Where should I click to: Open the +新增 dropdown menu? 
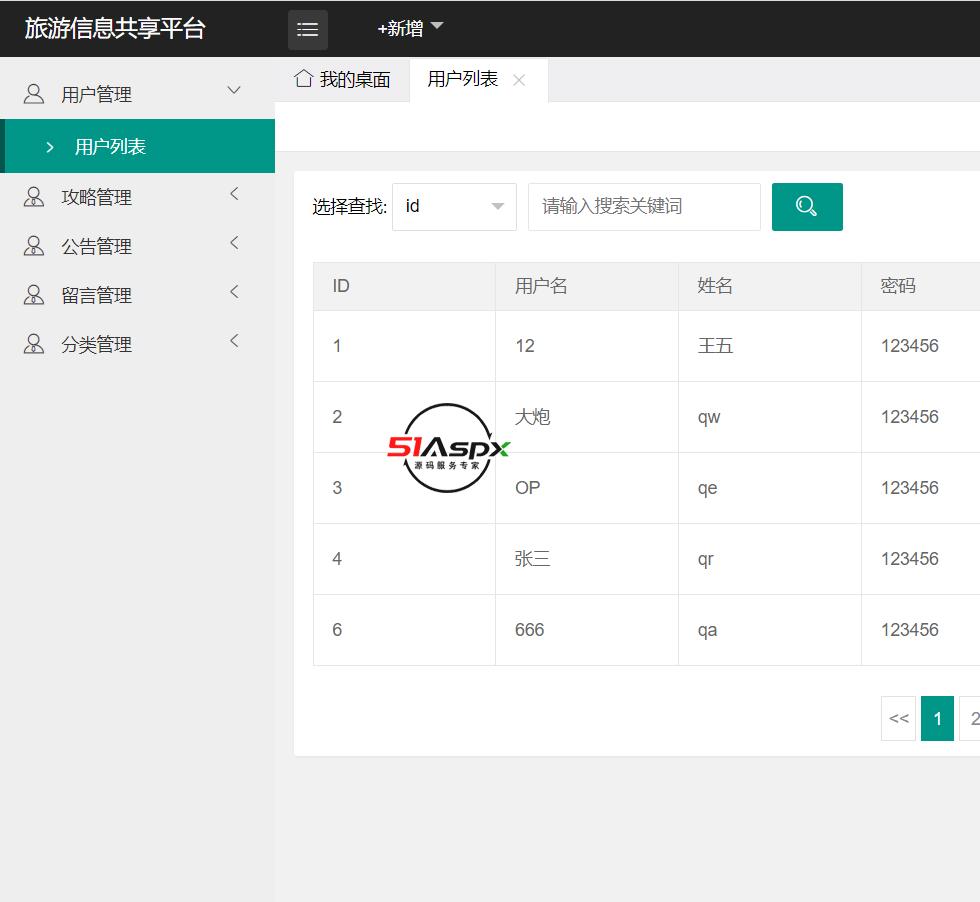410,29
